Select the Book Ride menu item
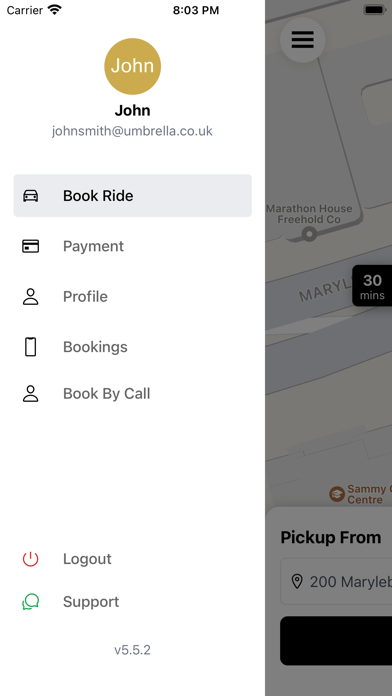Image resolution: width=392 pixels, height=696 pixels. click(133, 196)
